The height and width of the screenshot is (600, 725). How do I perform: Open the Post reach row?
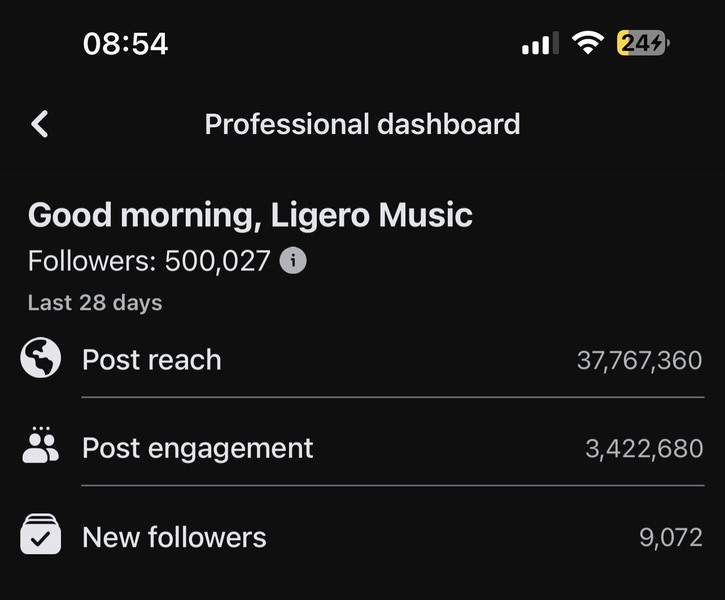(x=362, y=360)
